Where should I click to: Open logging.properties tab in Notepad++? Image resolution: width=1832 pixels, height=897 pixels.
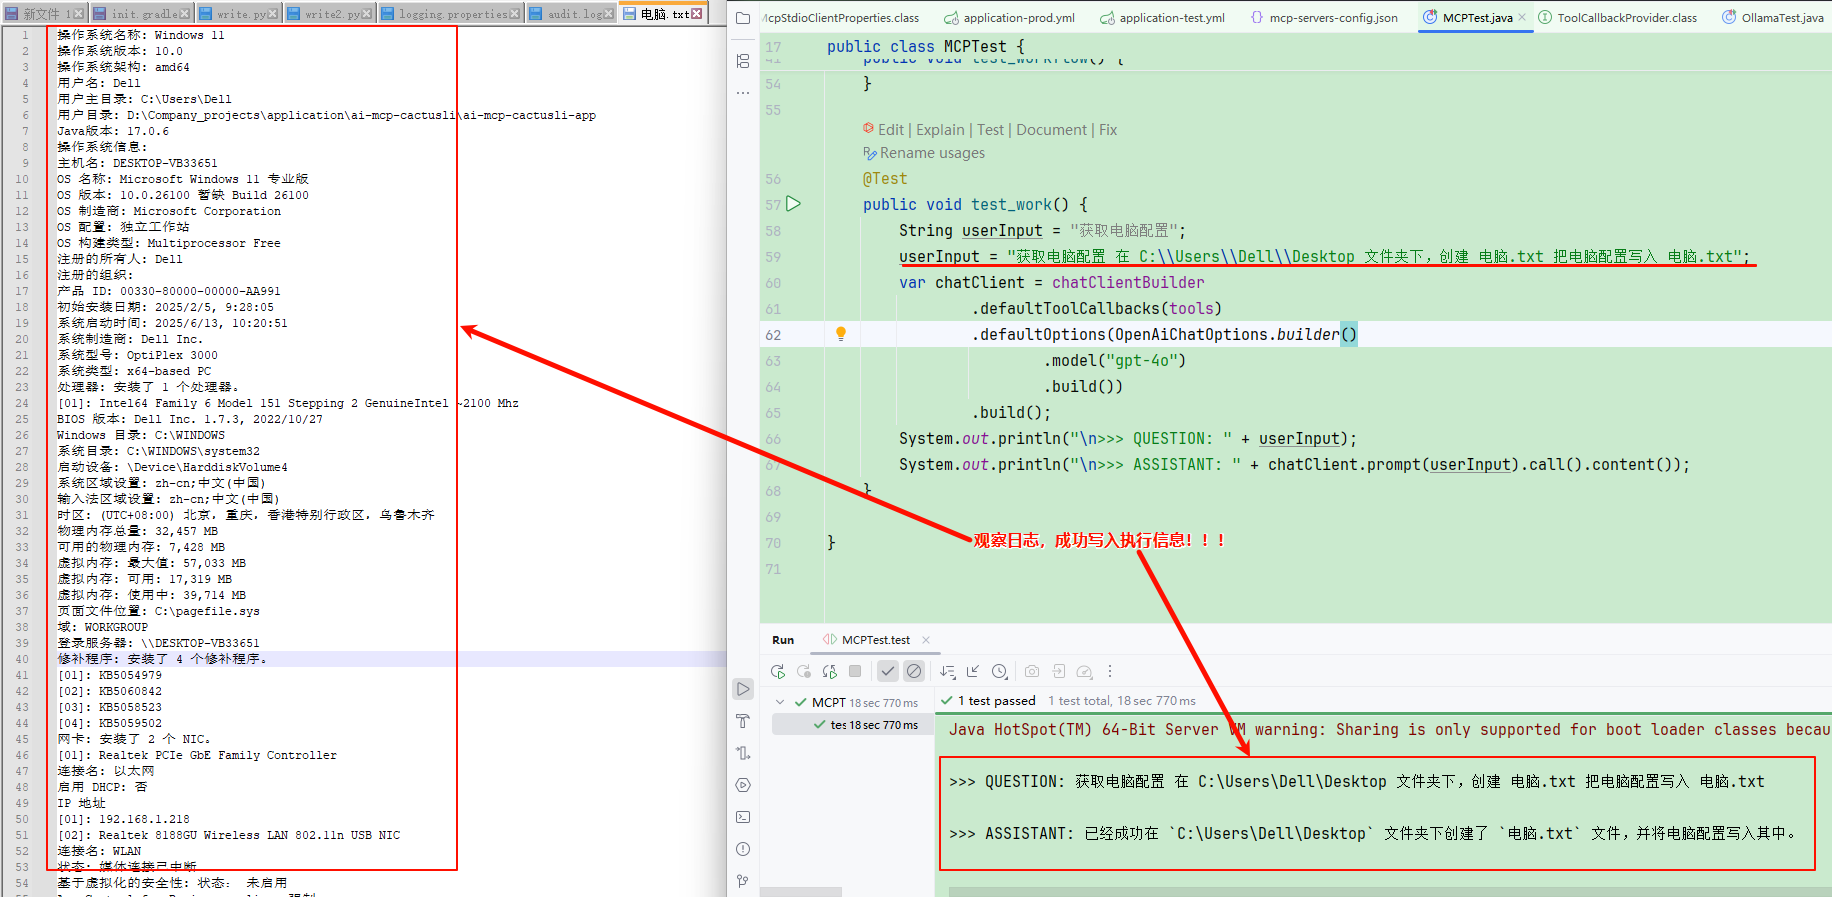[451, 14]
